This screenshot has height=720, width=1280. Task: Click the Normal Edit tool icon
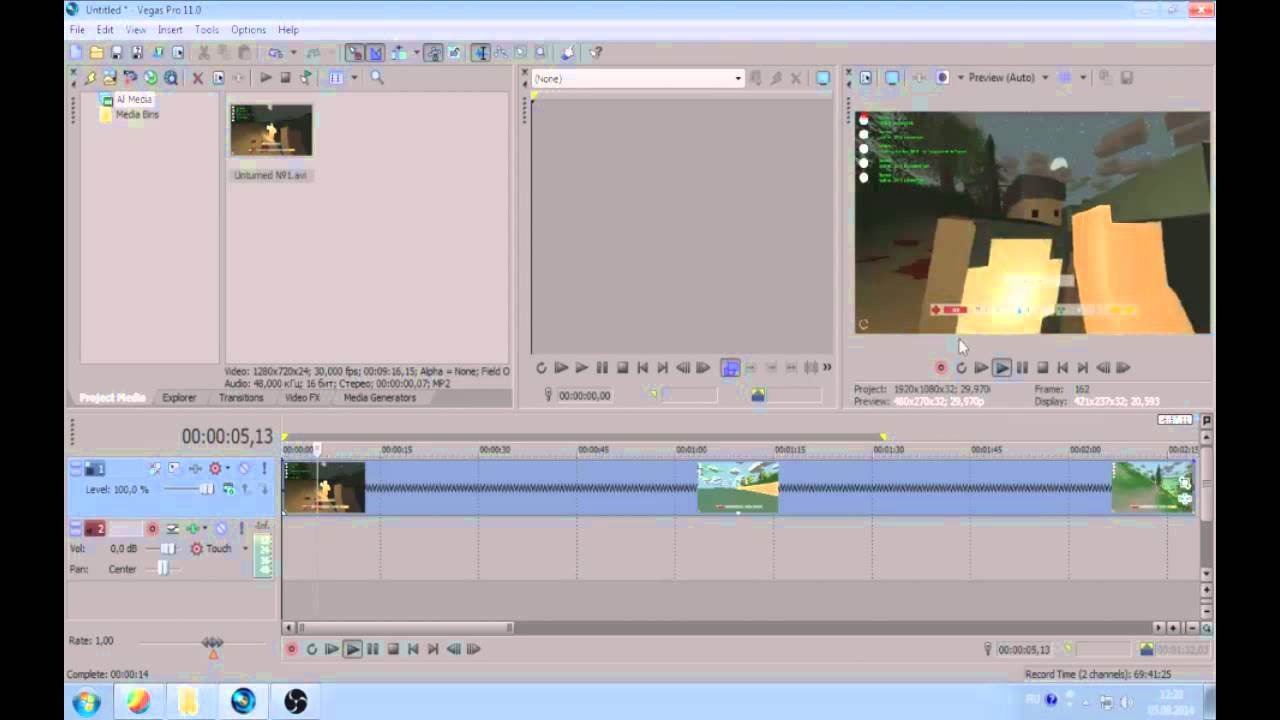click(481, 52)
